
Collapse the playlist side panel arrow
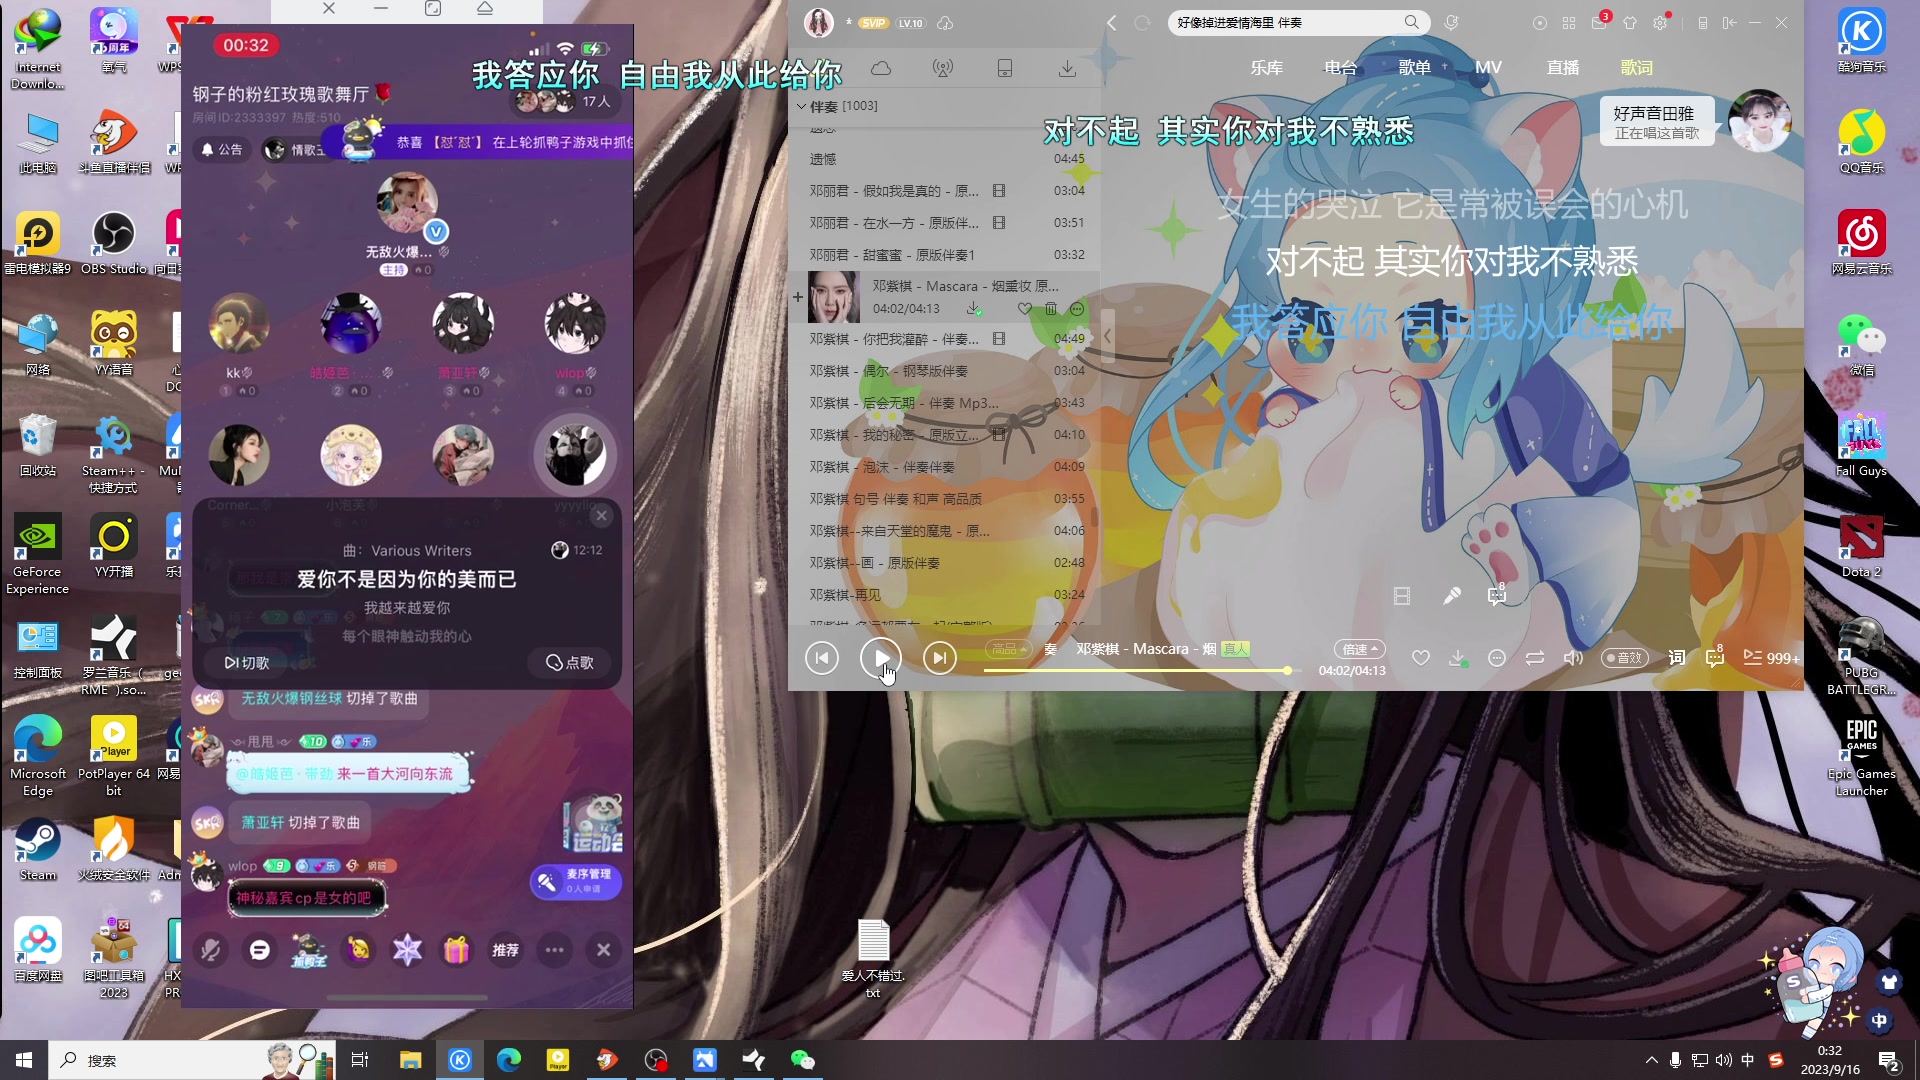1107,336
